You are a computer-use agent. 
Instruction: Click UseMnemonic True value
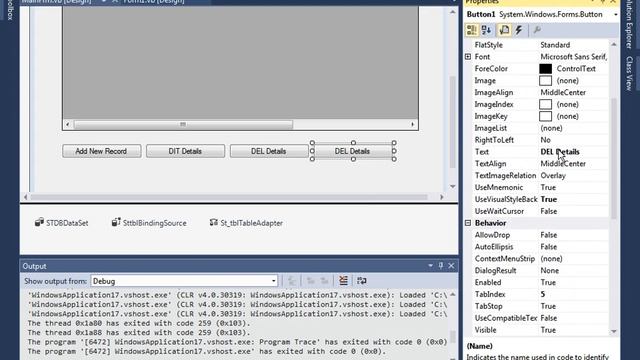click(x=548, y=187)
